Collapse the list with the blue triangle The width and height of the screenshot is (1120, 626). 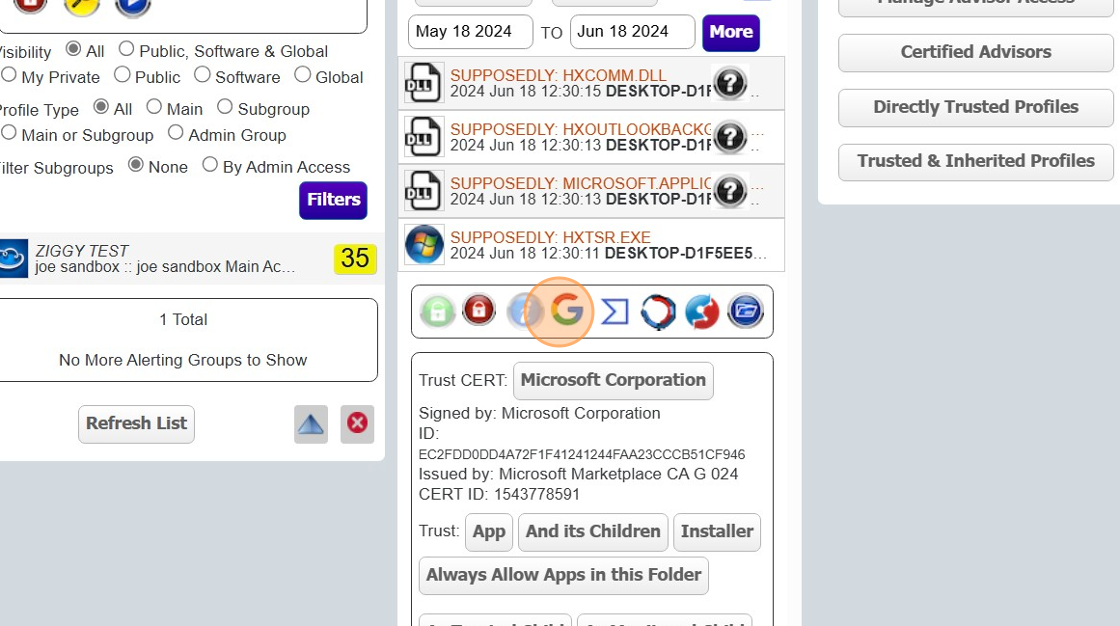(310, 424)
